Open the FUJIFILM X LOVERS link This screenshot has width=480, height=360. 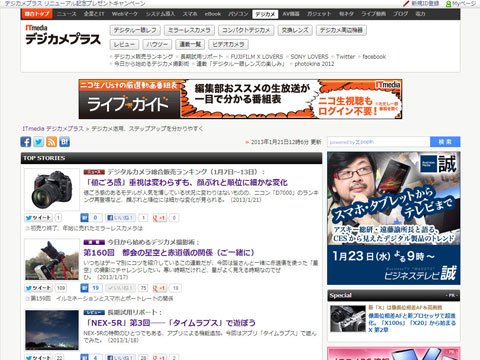coord(257,57)
